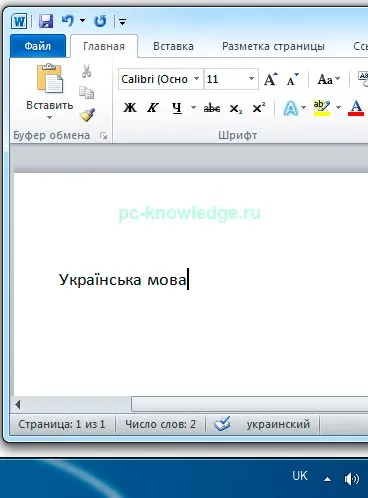Click the UK input language indicator in taskbar
The width and height of the screenshot is (368, 498).
click(299, 476)
